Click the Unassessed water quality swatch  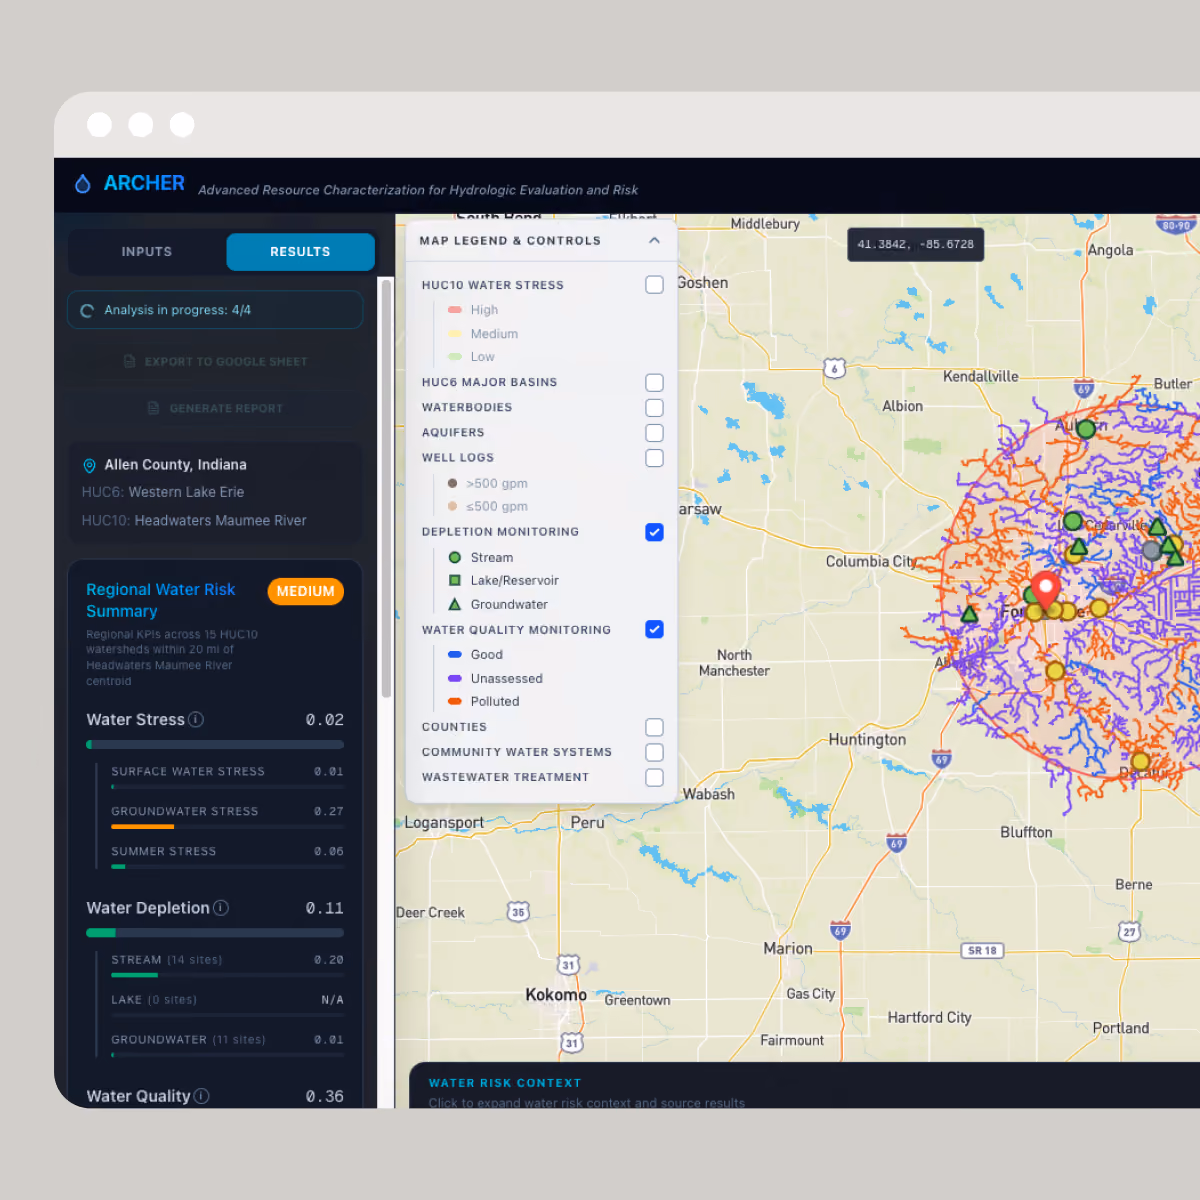click(455, 678)
